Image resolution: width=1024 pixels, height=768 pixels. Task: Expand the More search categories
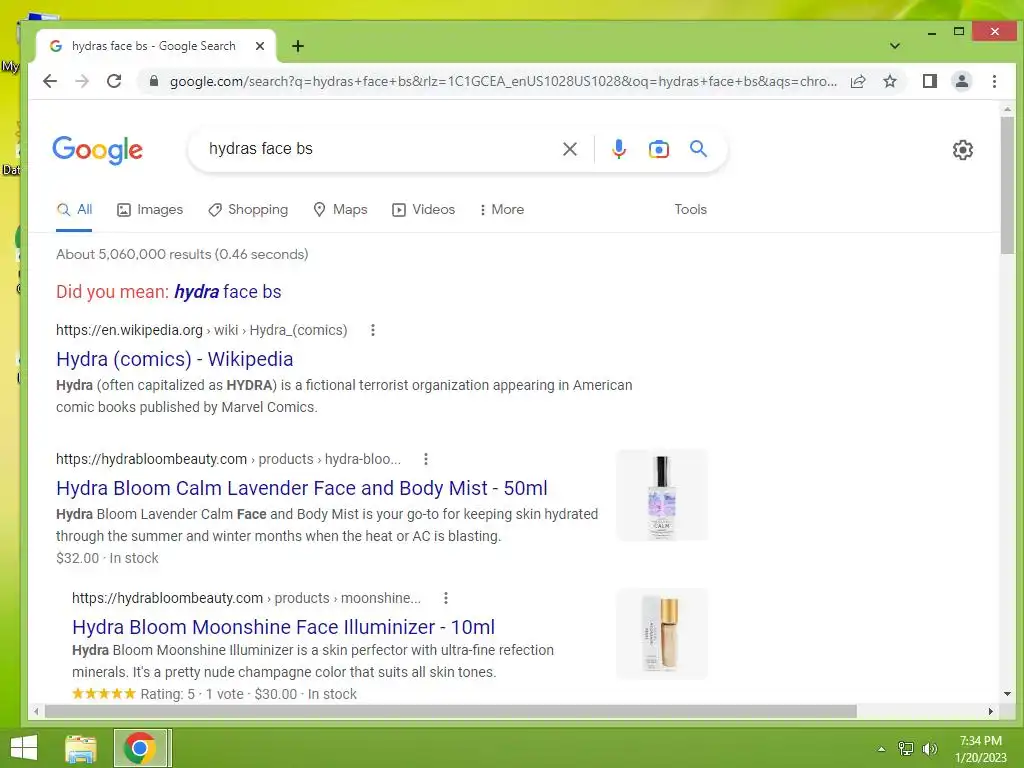pyautogui.click(x=502, y=210)
